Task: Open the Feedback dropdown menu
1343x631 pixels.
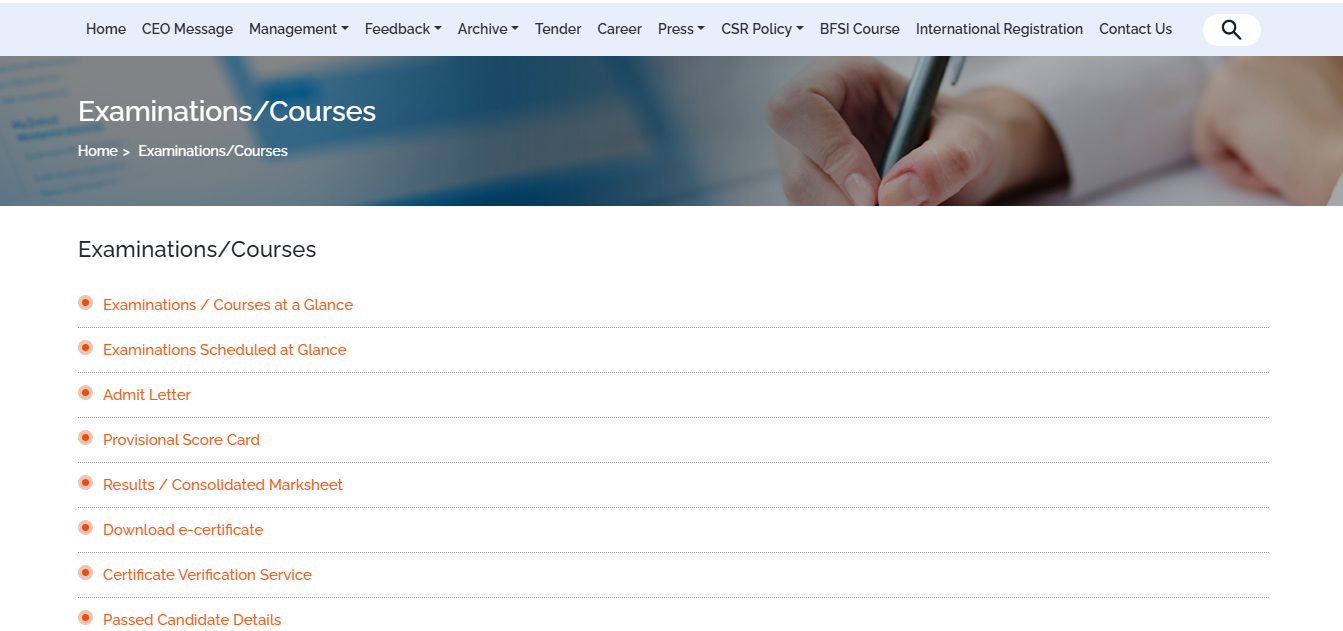Action: (x=402, y=29)
